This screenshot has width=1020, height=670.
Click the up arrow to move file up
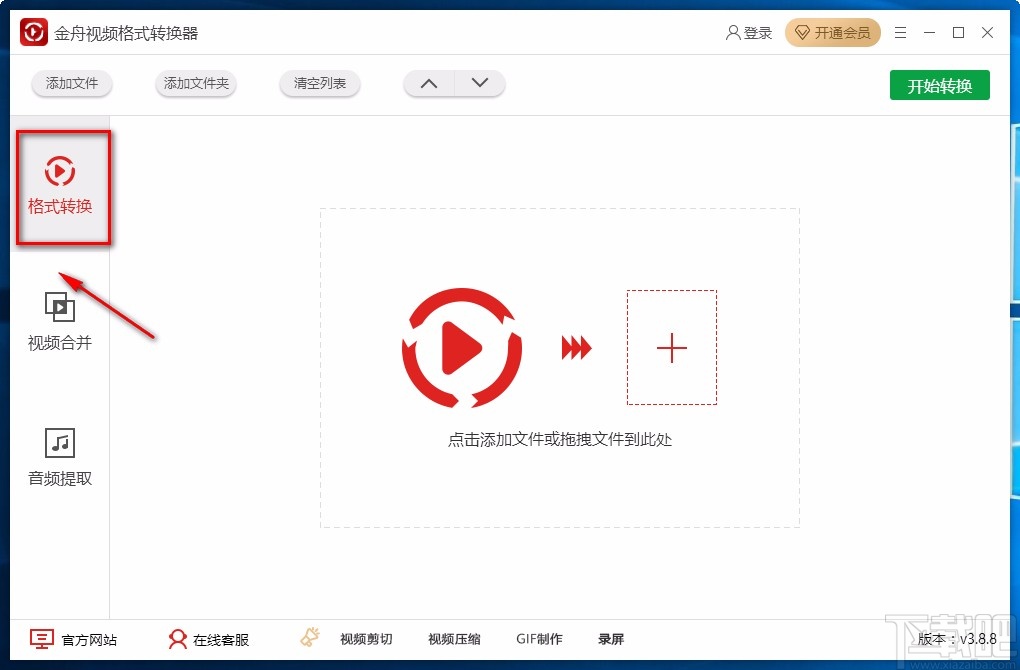428,84
